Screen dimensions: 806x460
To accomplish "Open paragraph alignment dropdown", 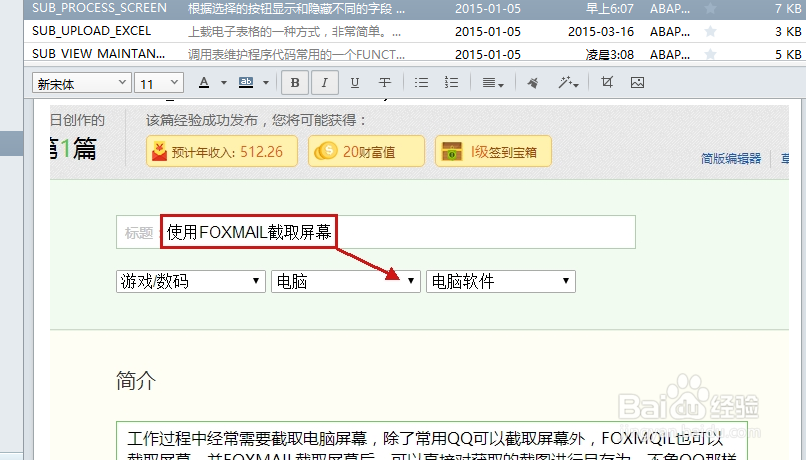I will 493,83.
